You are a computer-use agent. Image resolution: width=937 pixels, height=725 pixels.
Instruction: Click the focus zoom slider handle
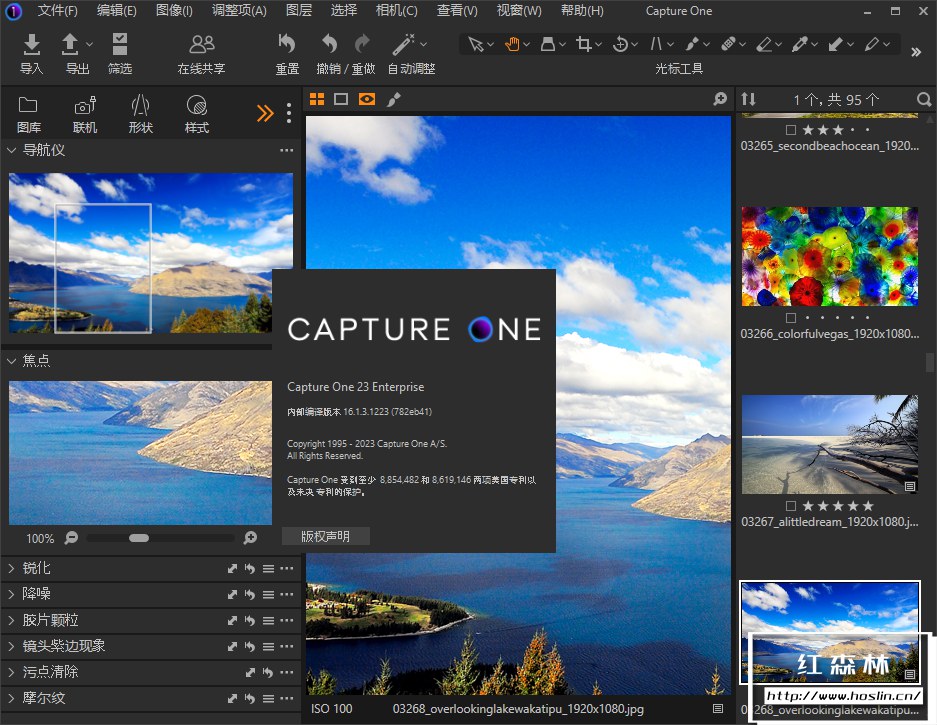click(139, 538)
